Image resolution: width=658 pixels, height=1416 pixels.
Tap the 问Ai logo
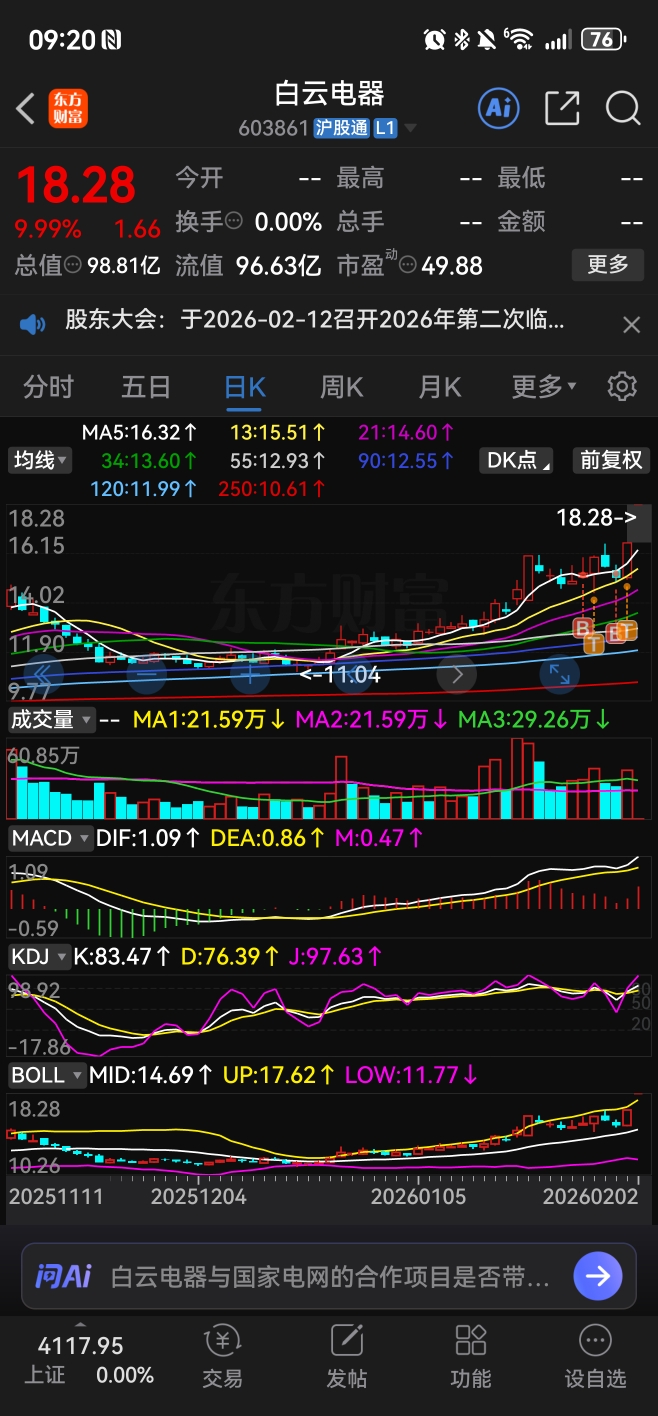point(63,1276)
